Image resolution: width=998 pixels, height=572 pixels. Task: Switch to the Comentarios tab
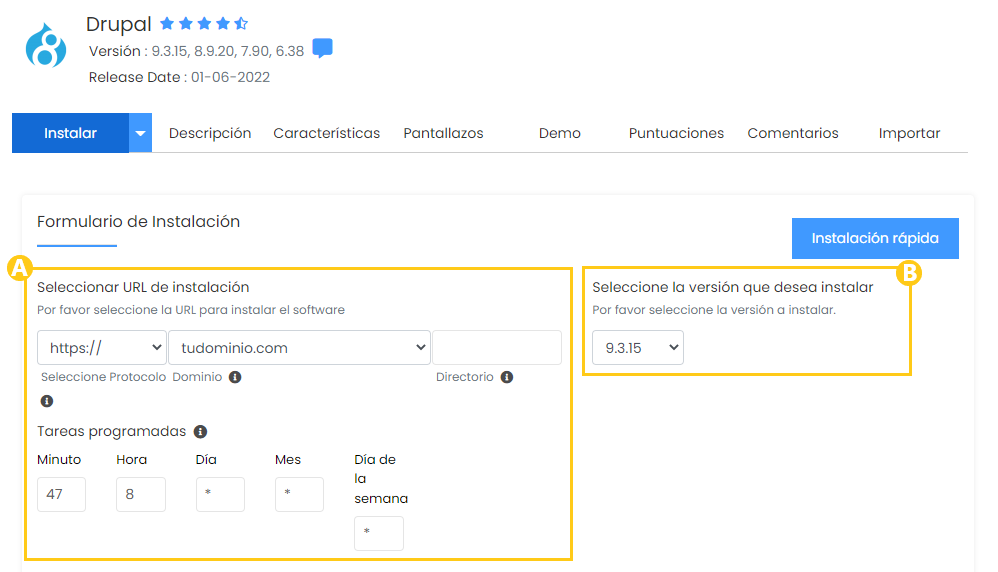793,133
